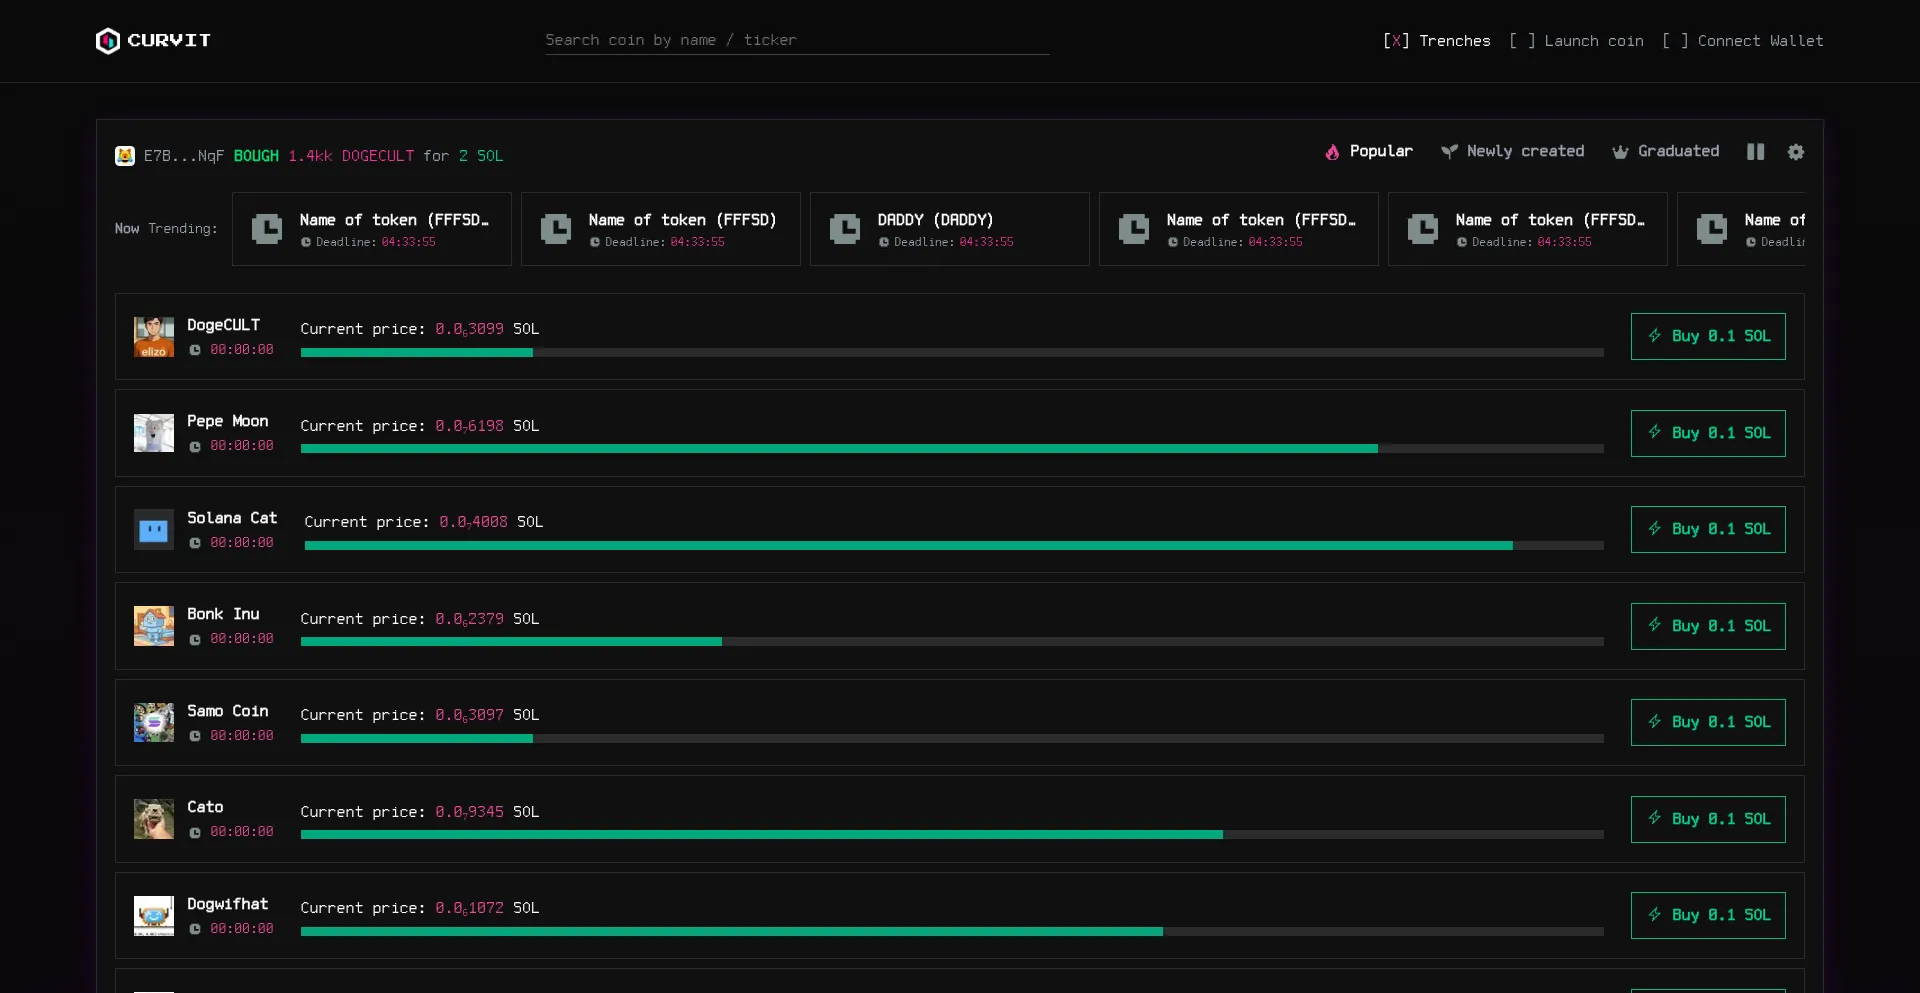The height and width of the screenshot is (993, 1920).
Task: Open settings gear icon
Action: coord(1796,152)
